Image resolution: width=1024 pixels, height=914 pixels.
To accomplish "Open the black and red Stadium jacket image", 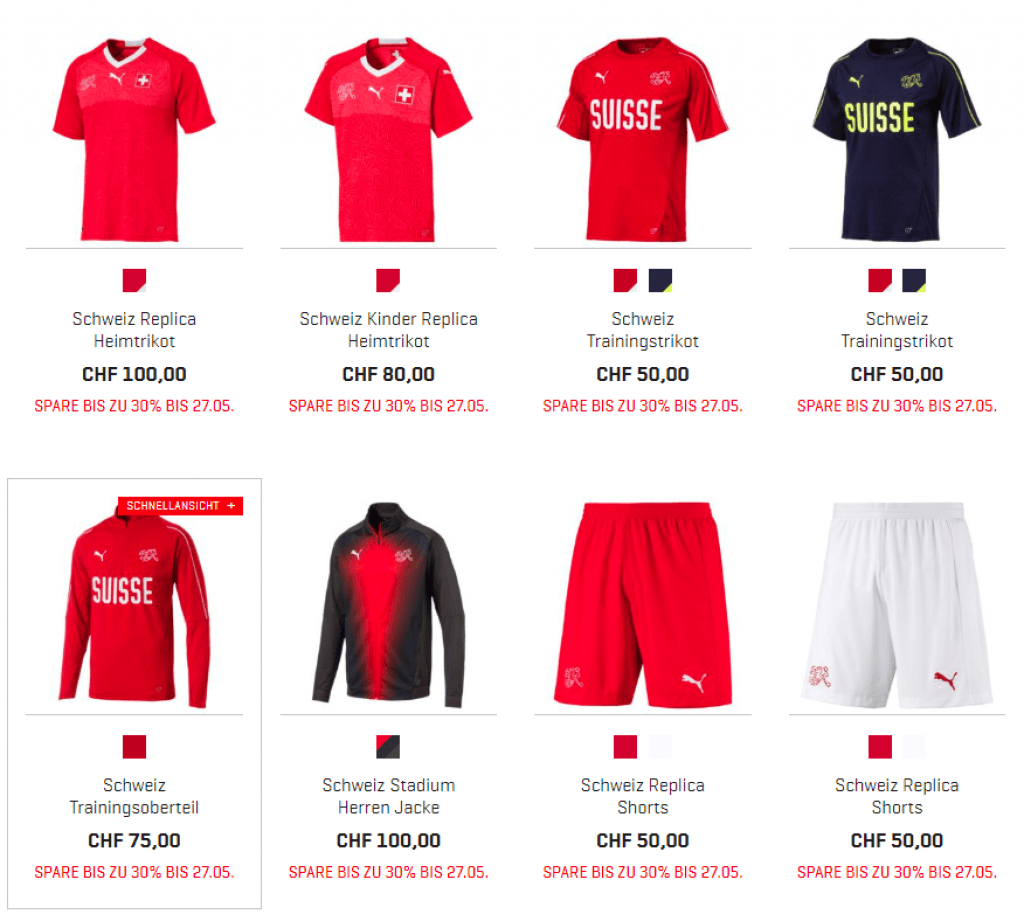I will [389, 605].
